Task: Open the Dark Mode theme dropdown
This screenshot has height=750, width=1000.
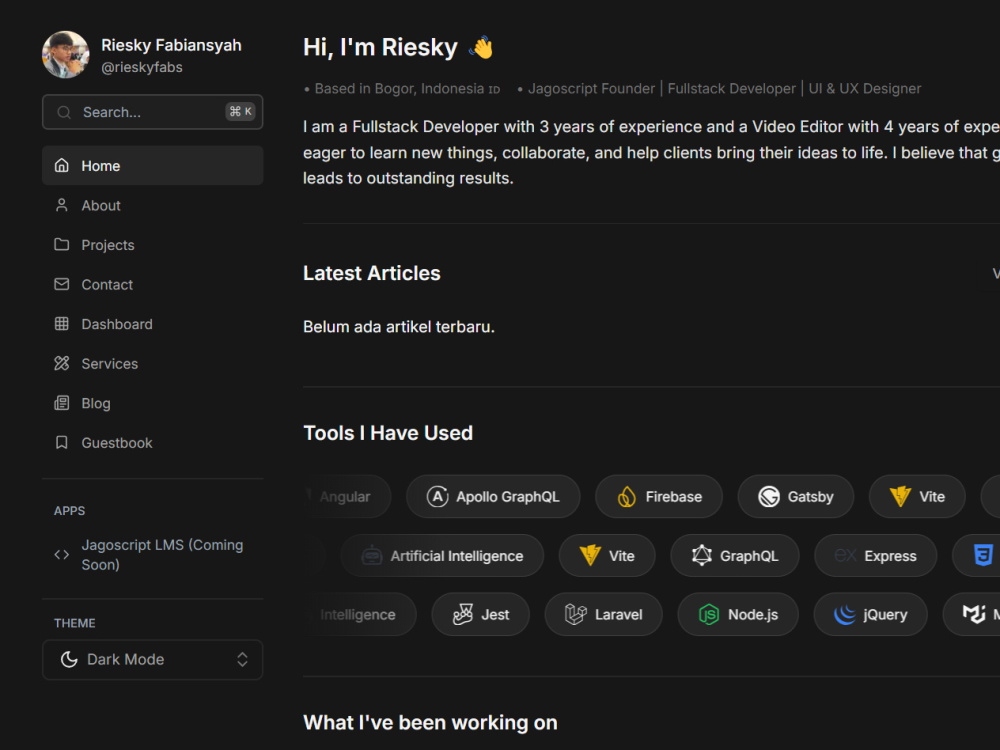Action: [152, 659]
